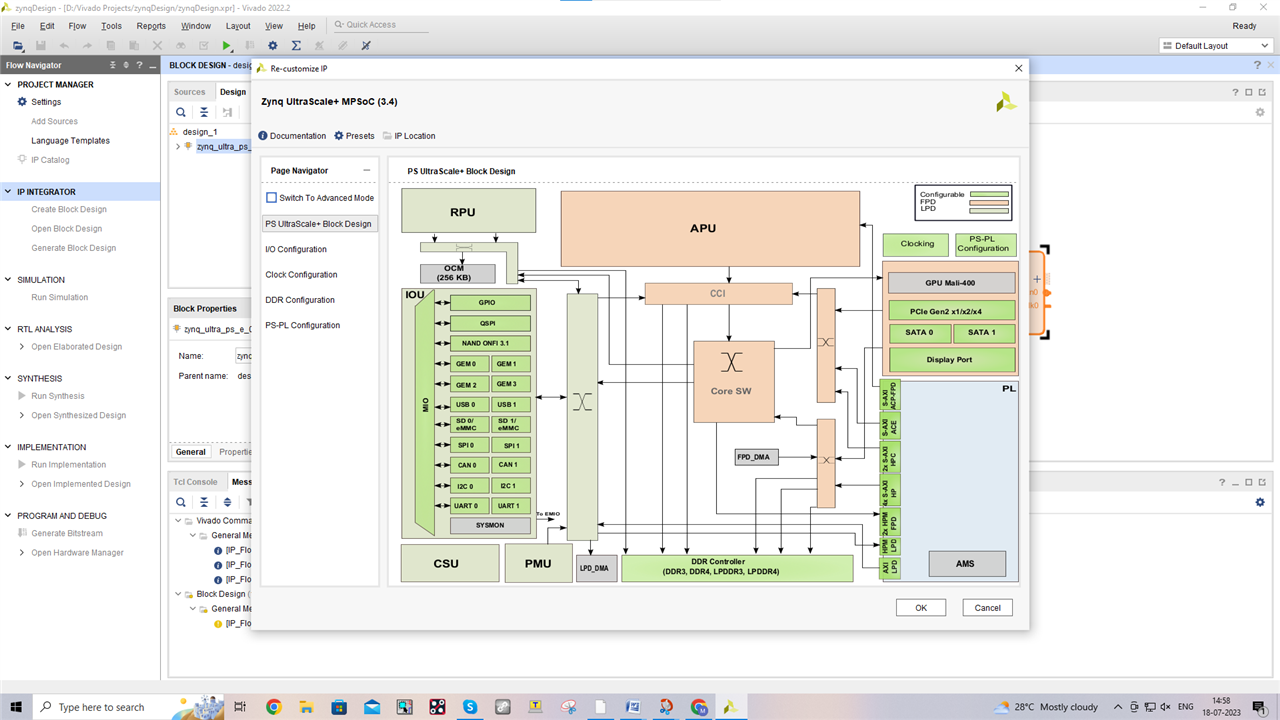Expand Open Elaborated Design entry
Screen dimensions: 1280x720
pyautogui.click(x=22, y=347)
